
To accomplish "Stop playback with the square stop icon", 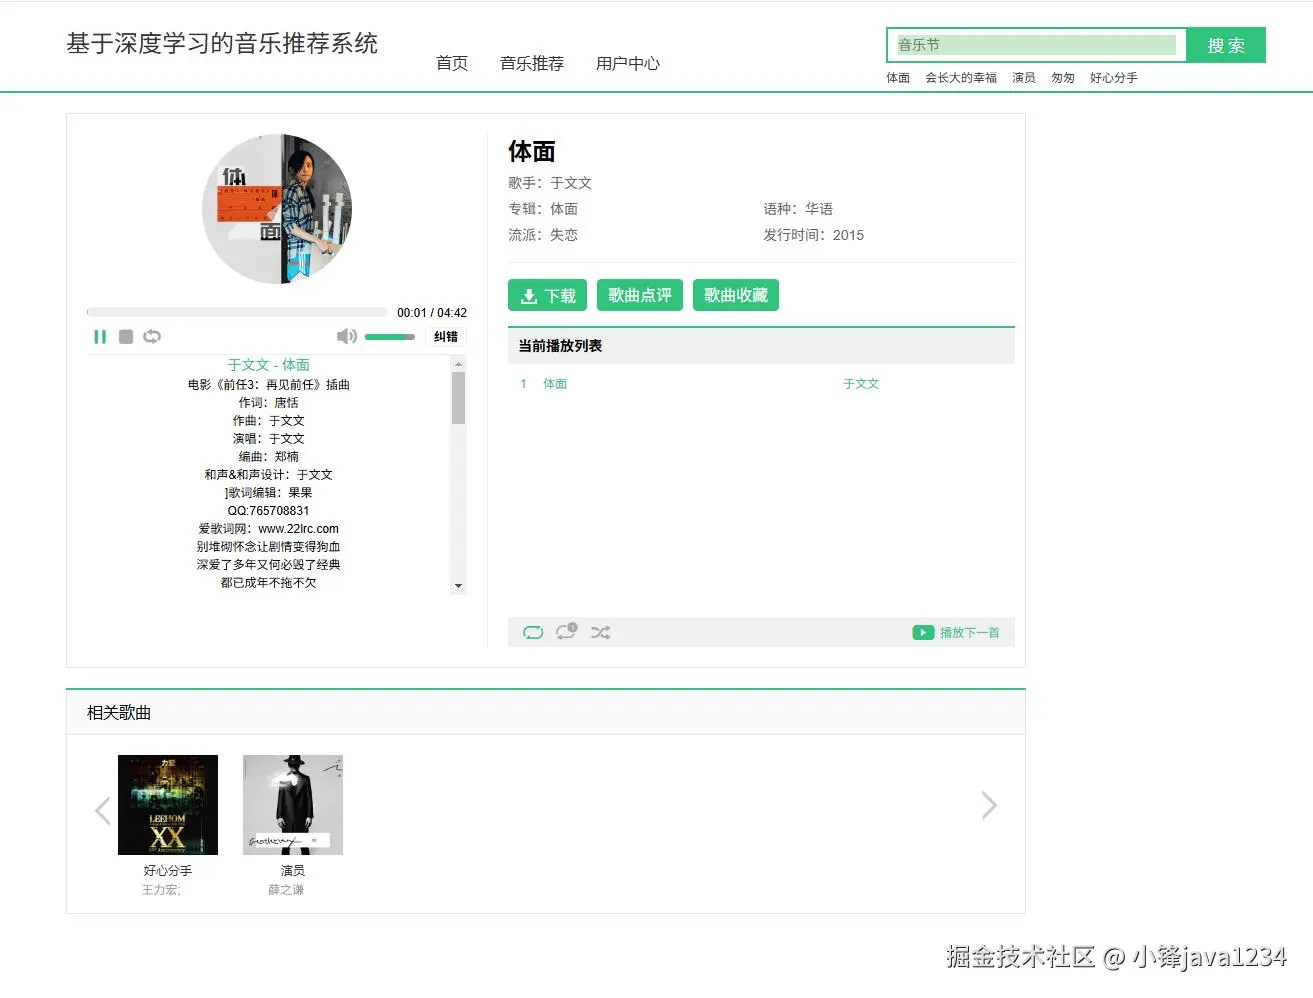I will point(126,337).
